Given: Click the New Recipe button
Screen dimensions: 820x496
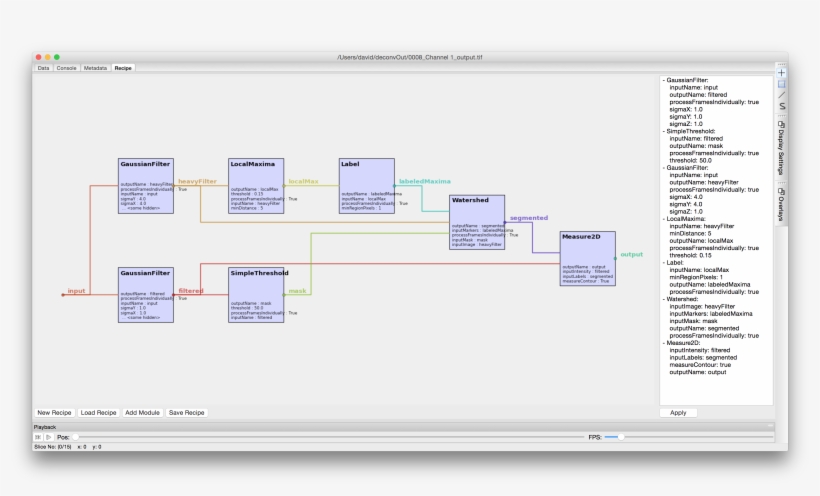Looking at the screenshot, I should tap(55, 412).
